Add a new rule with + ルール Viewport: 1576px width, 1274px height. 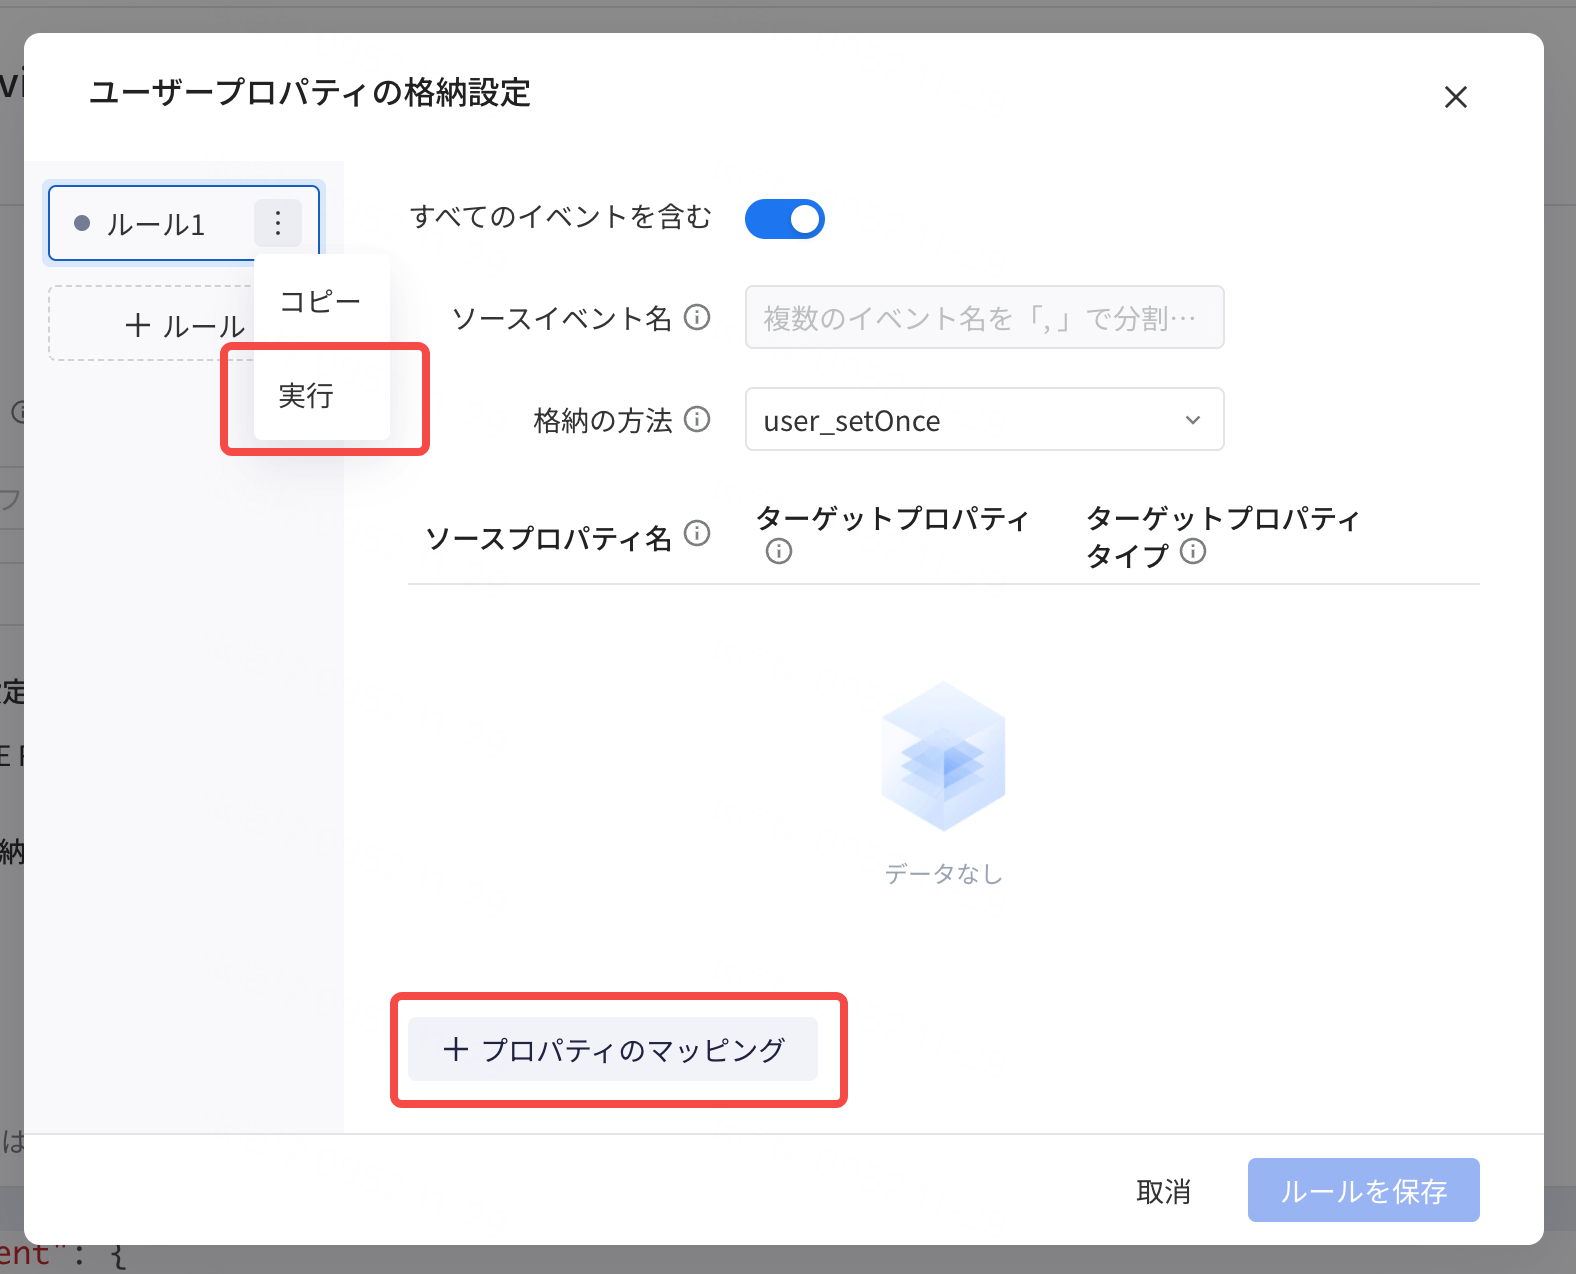pyautogui.click(x=184, y=325)
